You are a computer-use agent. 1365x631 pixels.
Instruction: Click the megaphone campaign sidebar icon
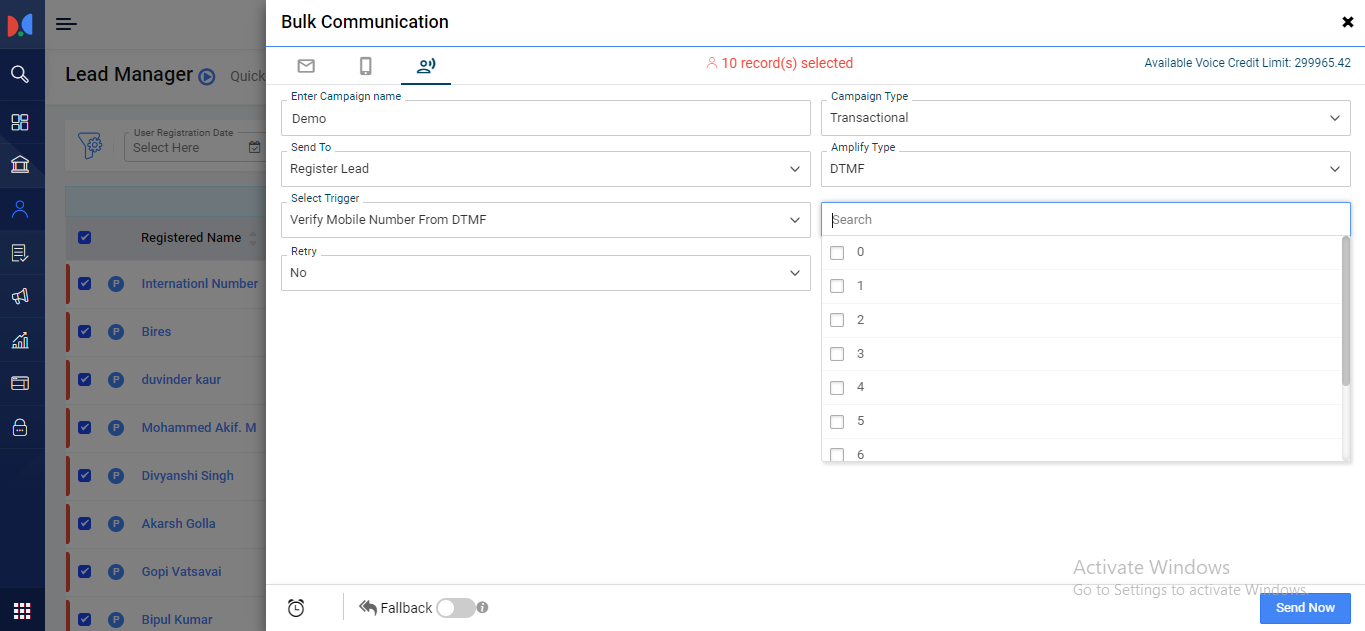point(20,296)
